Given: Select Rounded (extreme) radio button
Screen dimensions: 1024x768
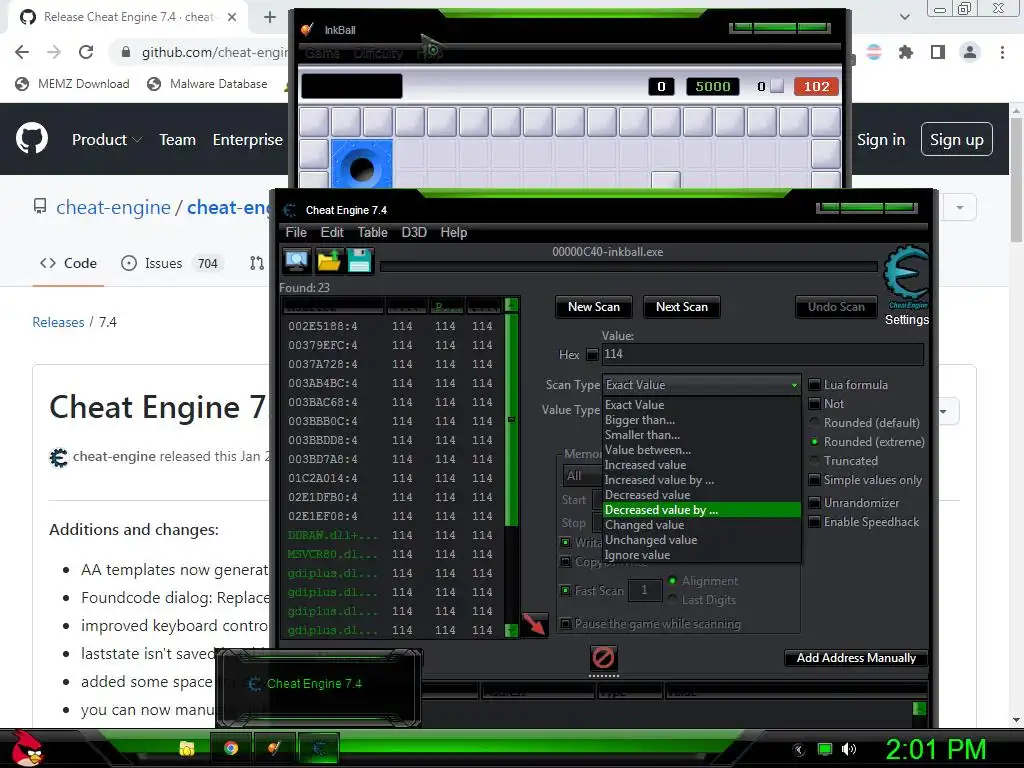Looking at the screenshot, I should 814,441.
